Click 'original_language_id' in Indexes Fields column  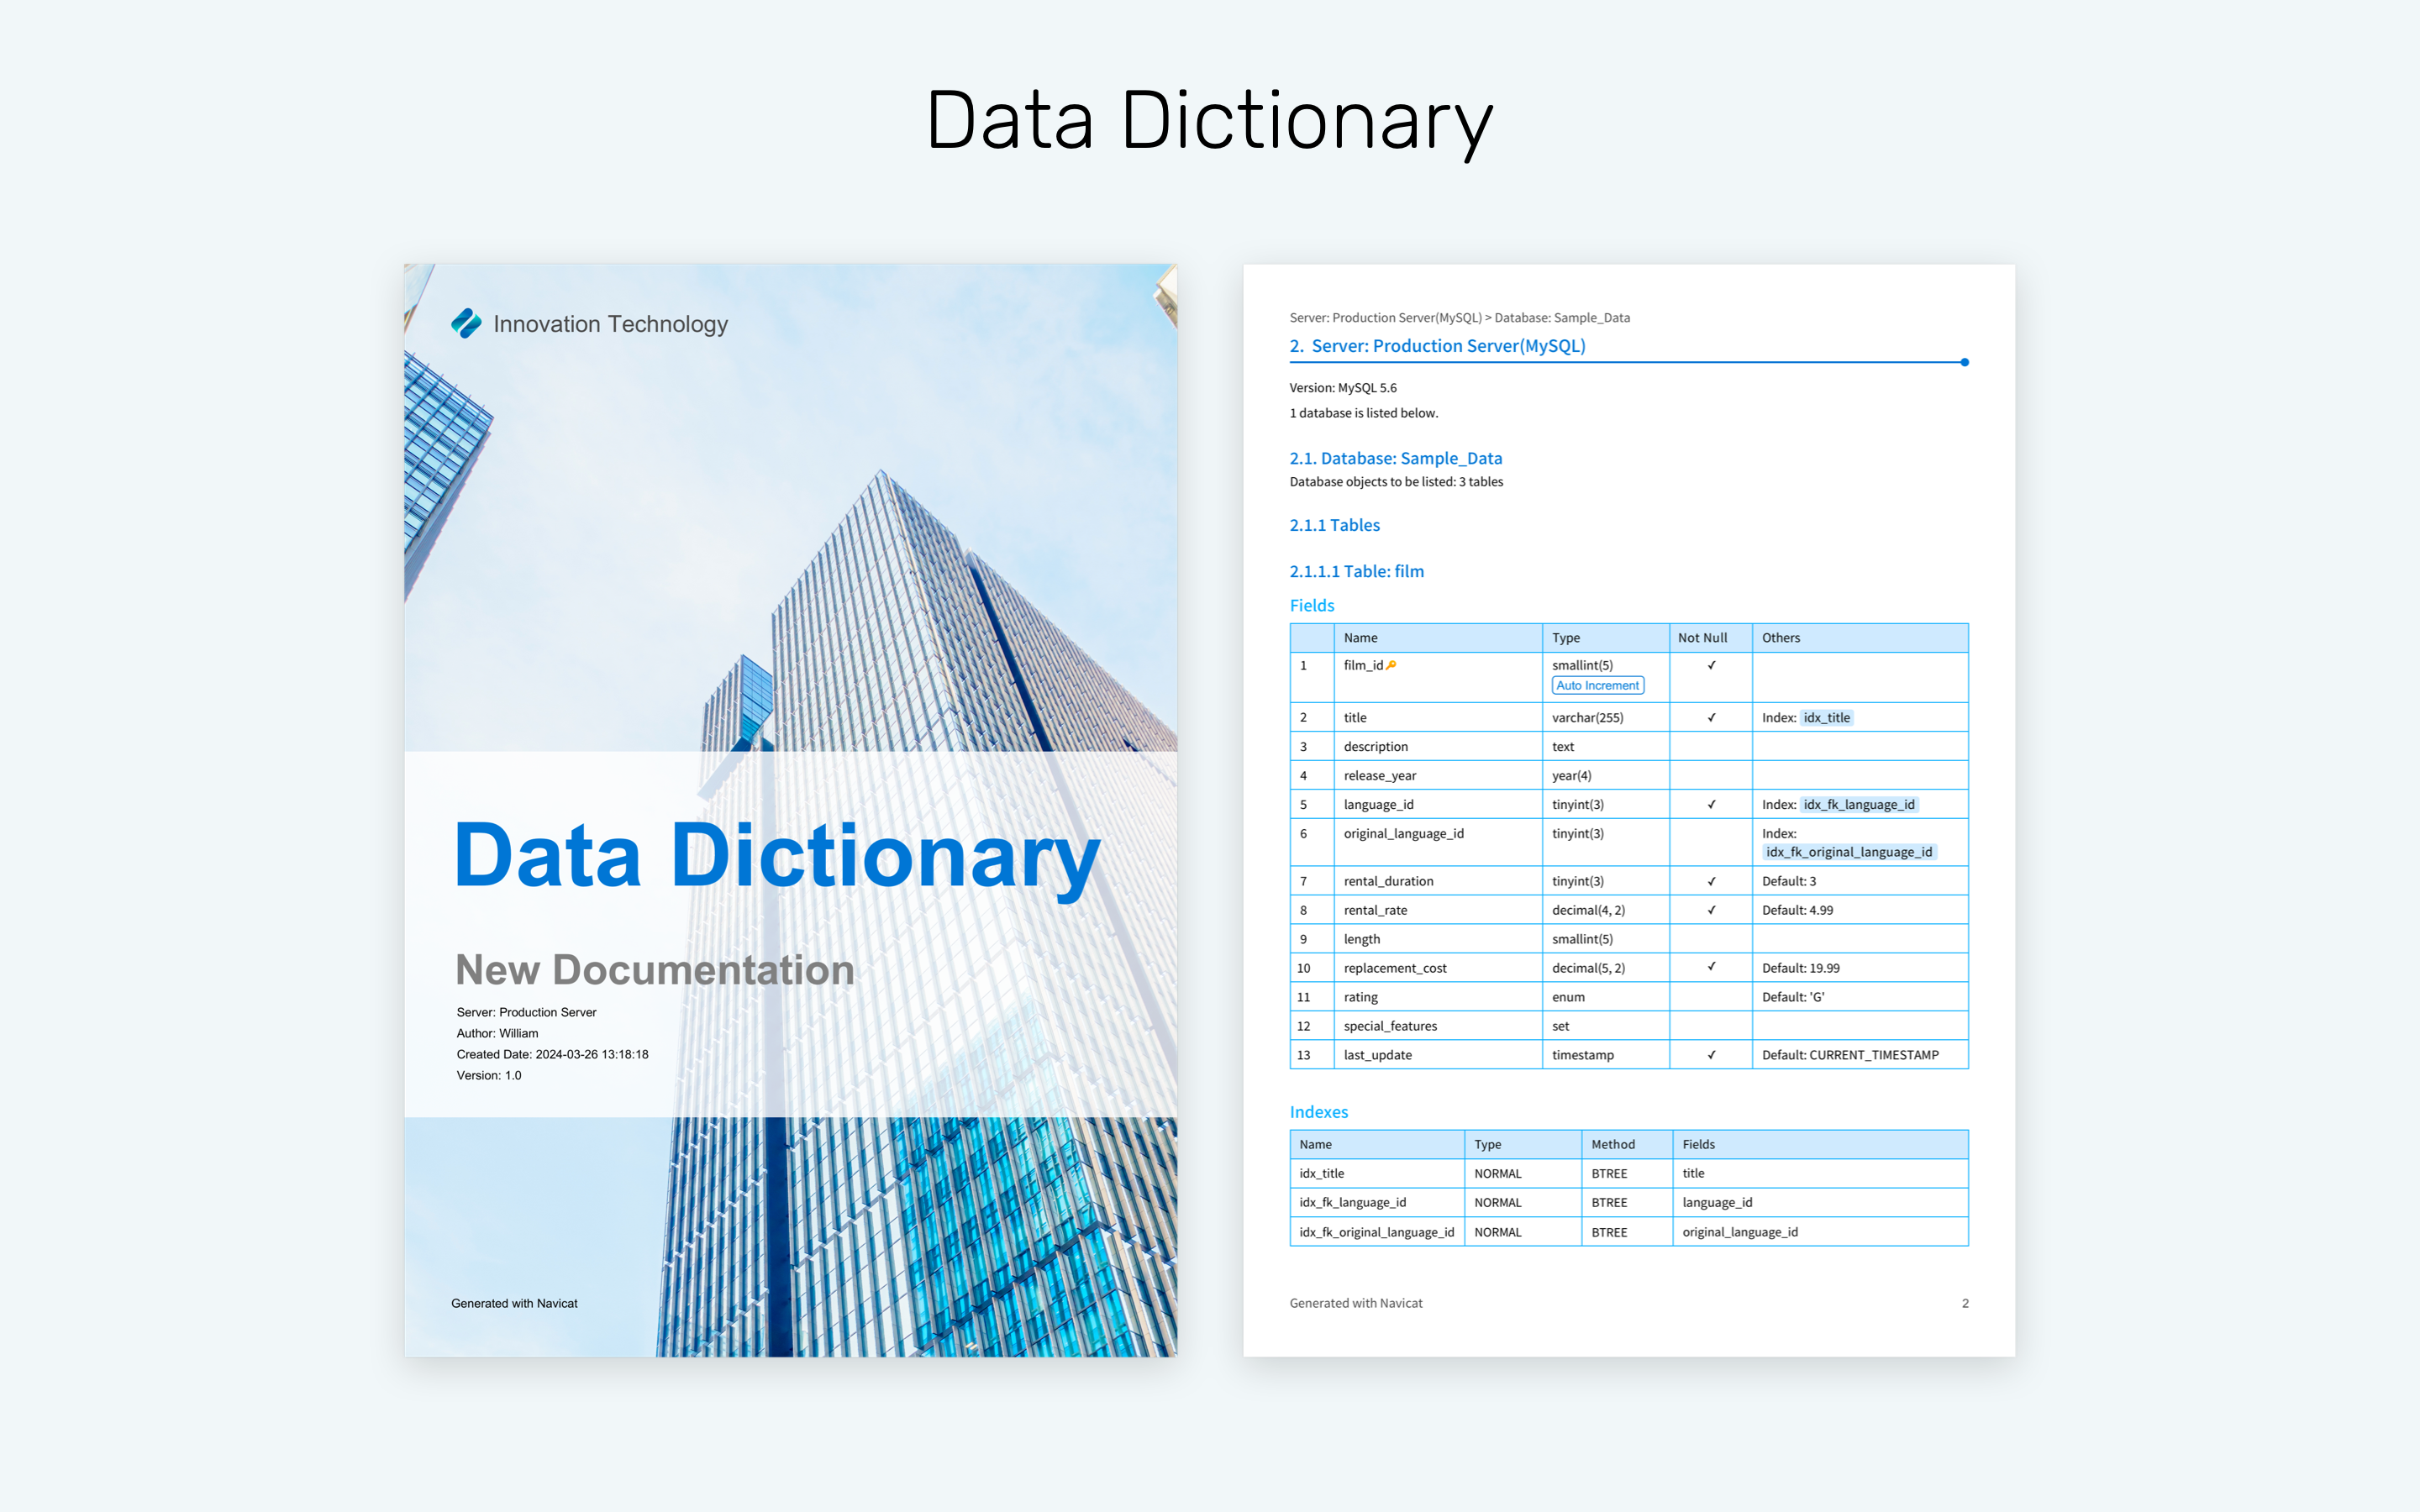[x=1739, y=1232]
